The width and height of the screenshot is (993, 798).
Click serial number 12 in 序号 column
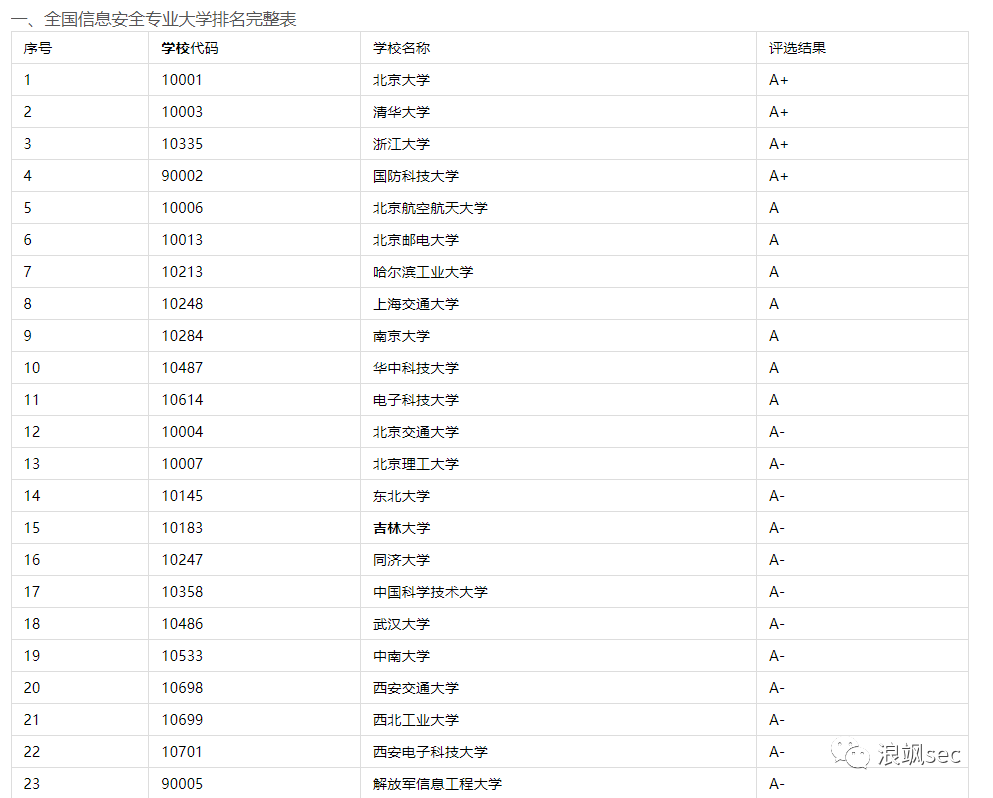point(32,432)
